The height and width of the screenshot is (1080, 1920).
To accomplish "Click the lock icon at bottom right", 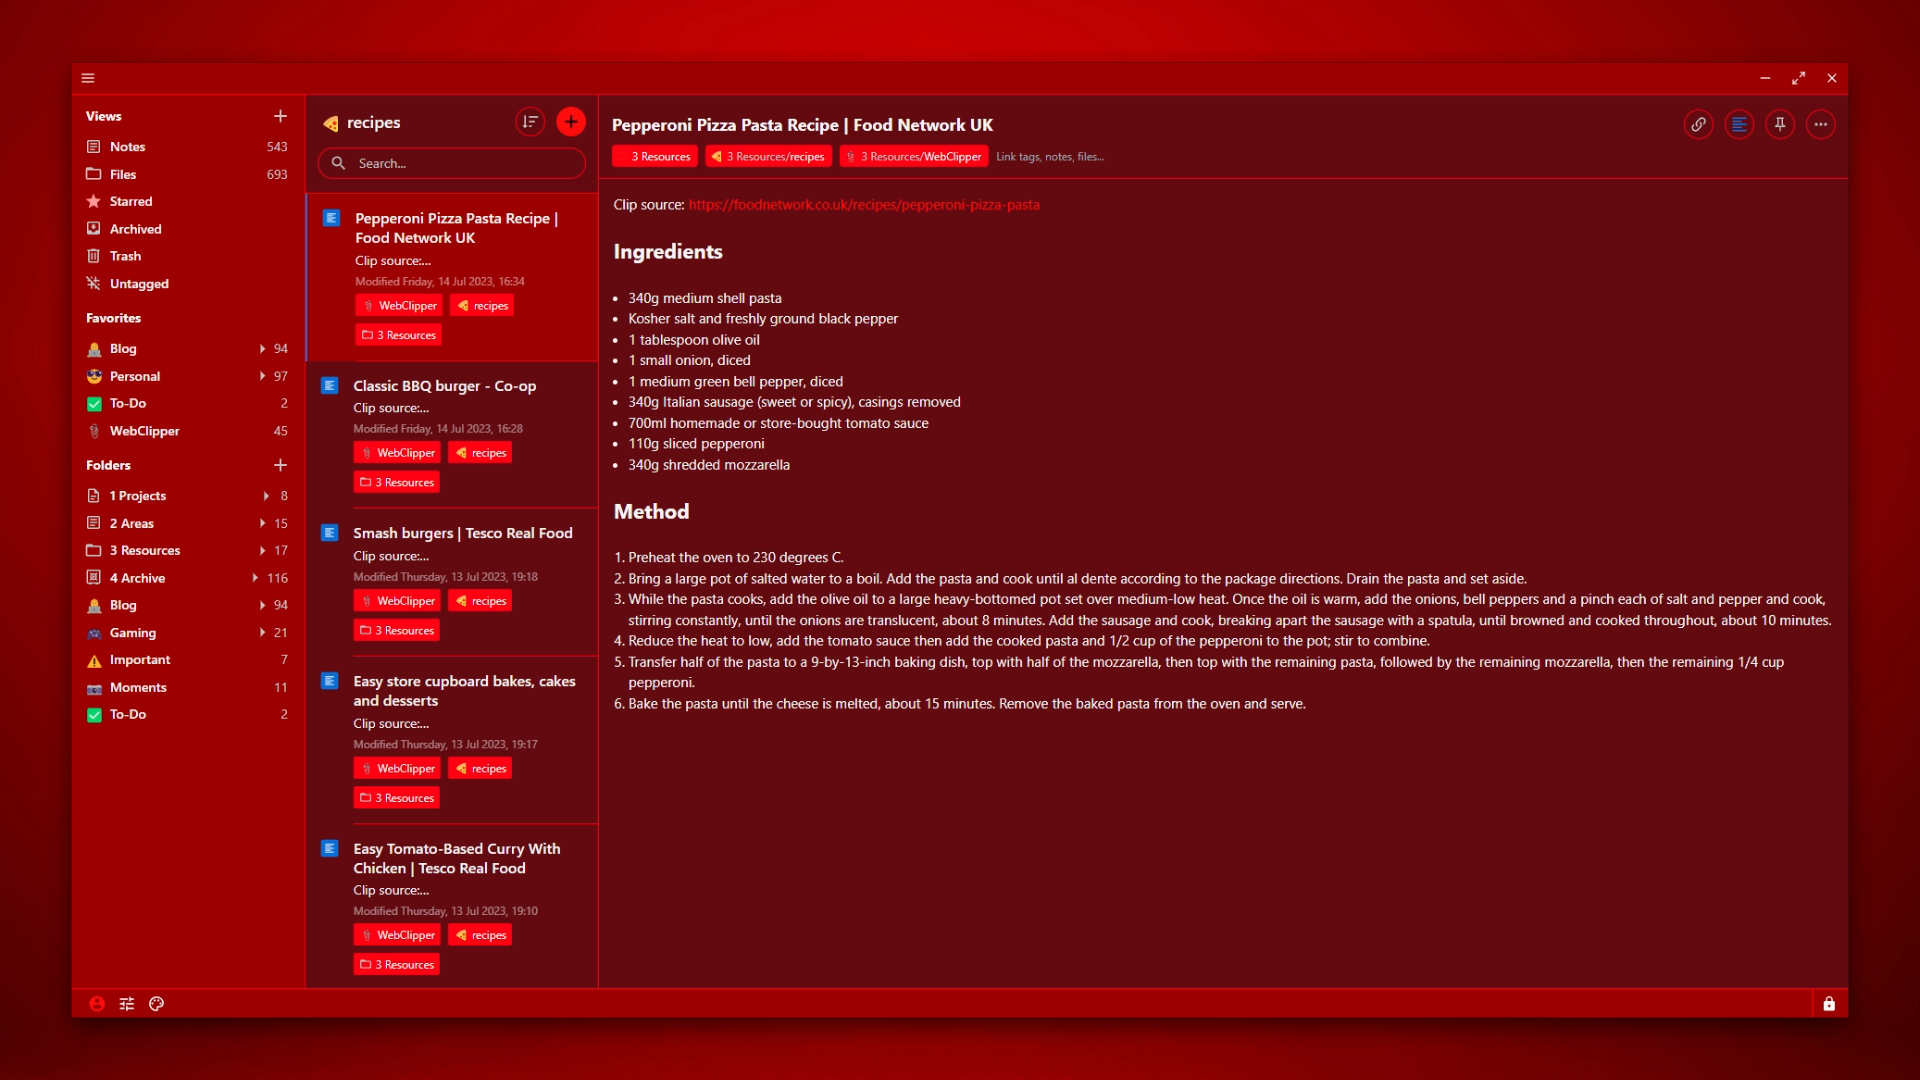I will tap(1829, 1004).
